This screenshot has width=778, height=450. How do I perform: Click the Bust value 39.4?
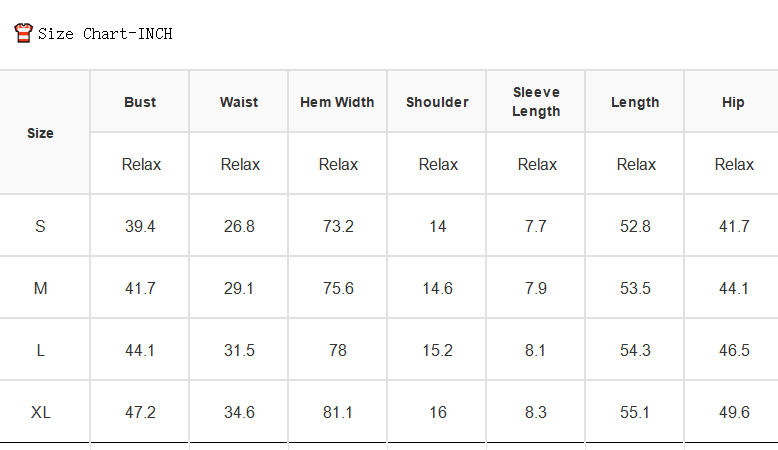pos(140,226)
